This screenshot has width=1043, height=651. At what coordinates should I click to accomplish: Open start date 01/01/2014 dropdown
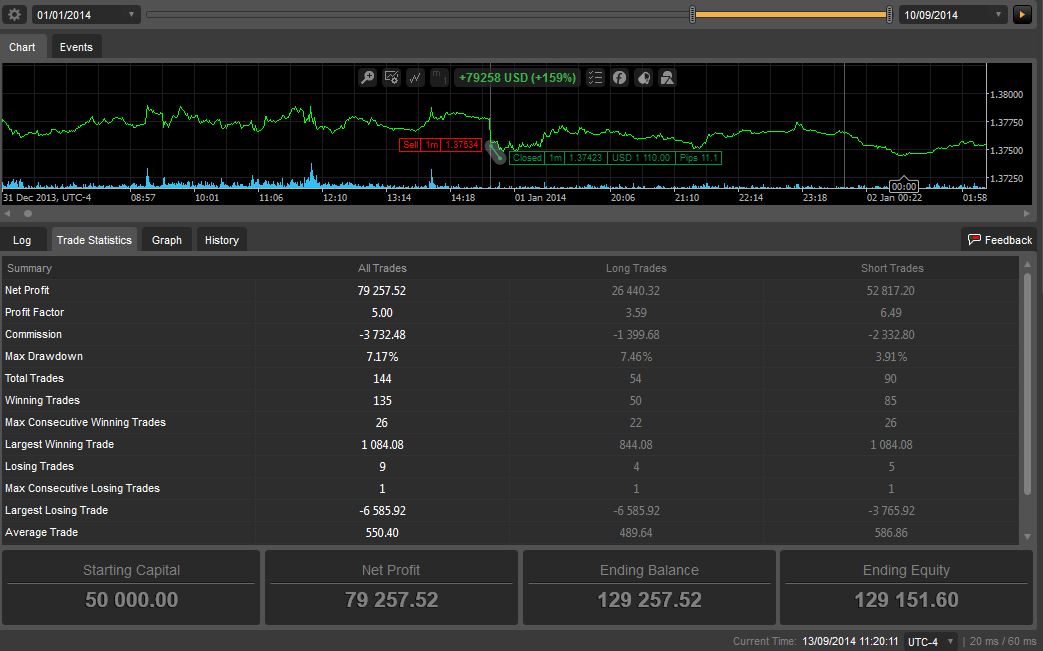point(86,15)
